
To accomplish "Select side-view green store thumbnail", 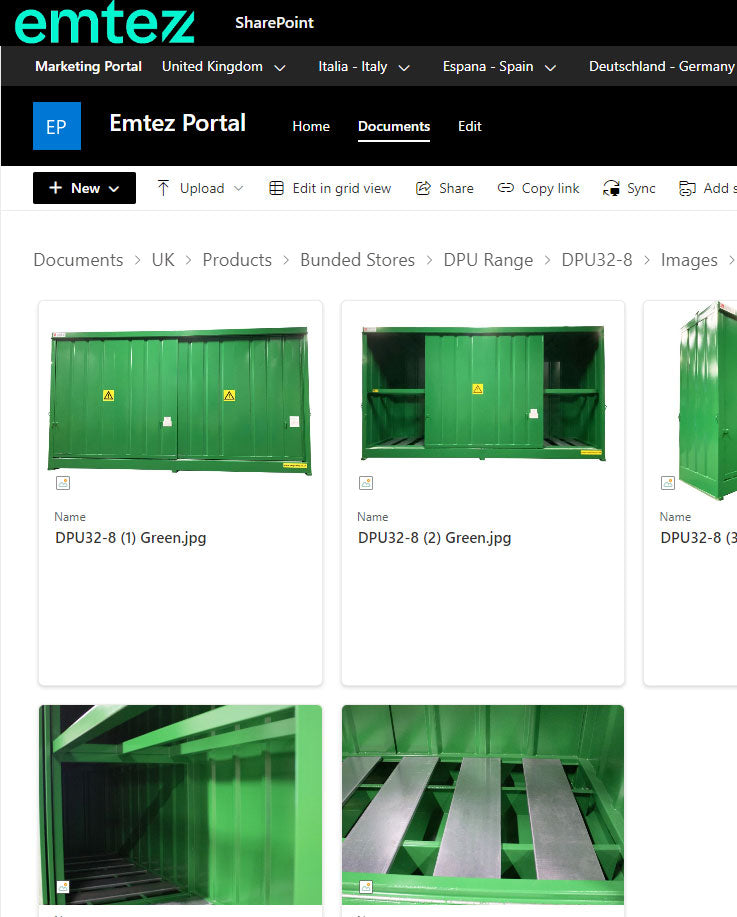I will pyautogui.click(x=707, y=401).
